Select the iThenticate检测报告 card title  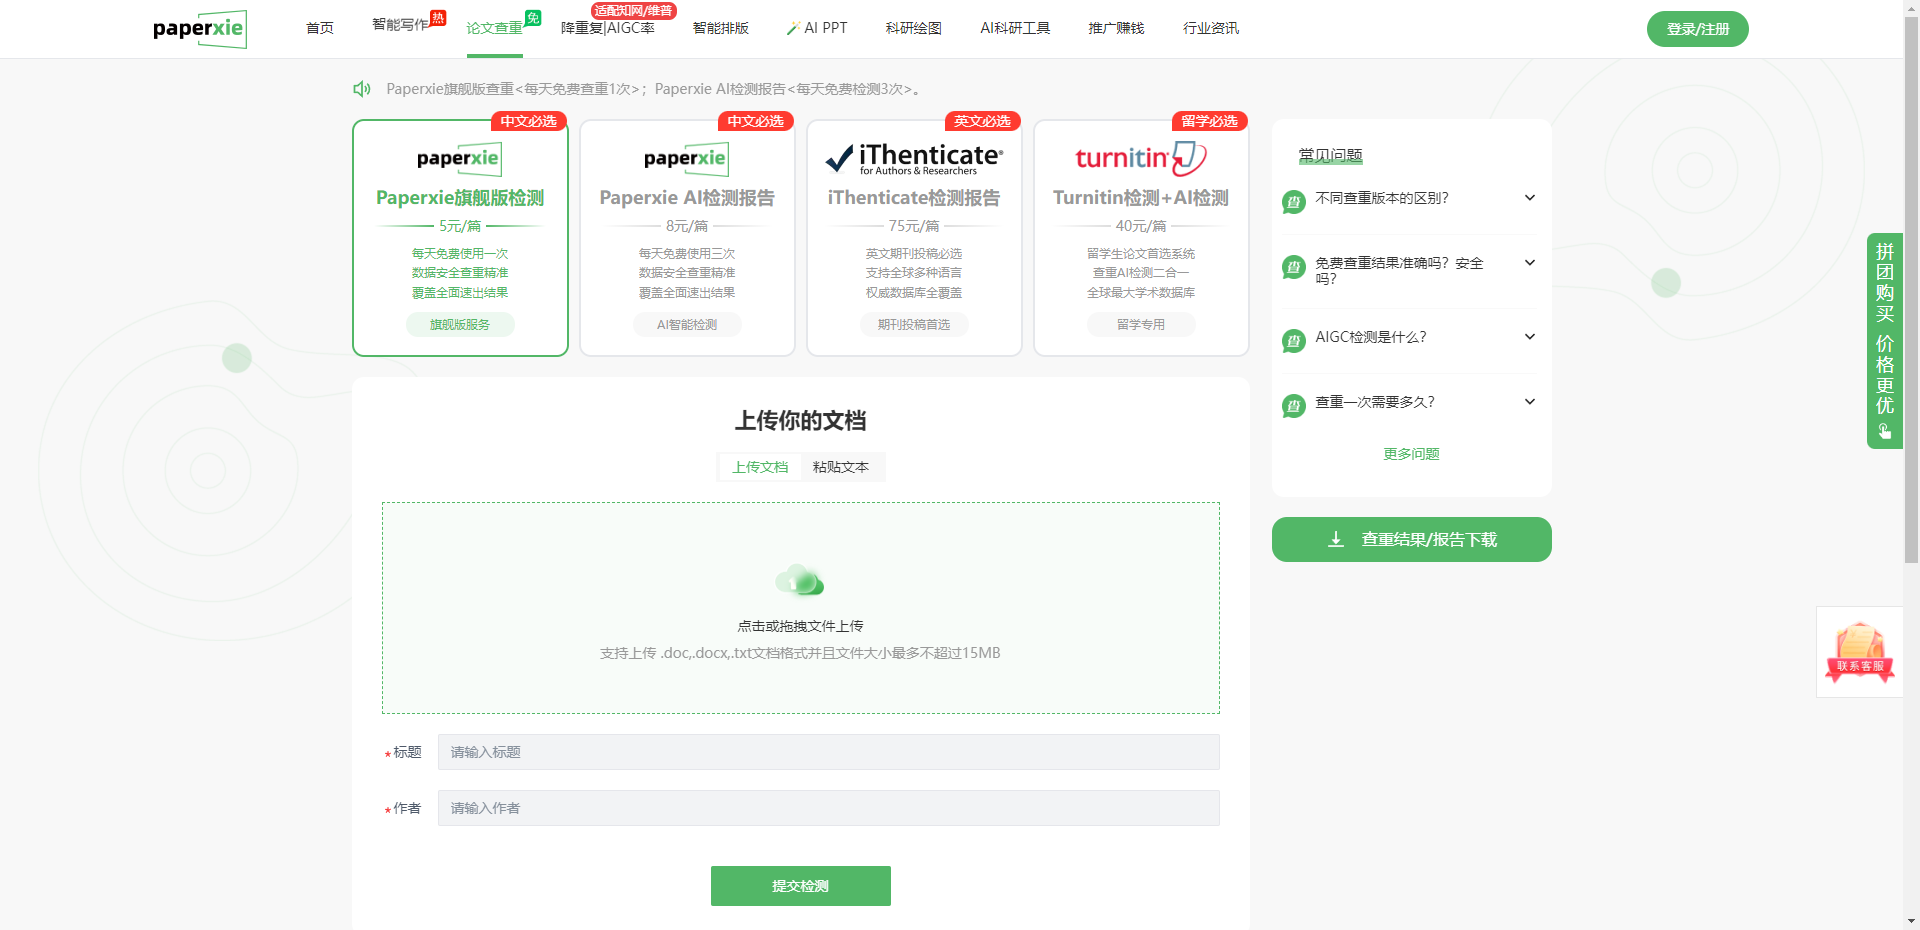tap(914, 198)
